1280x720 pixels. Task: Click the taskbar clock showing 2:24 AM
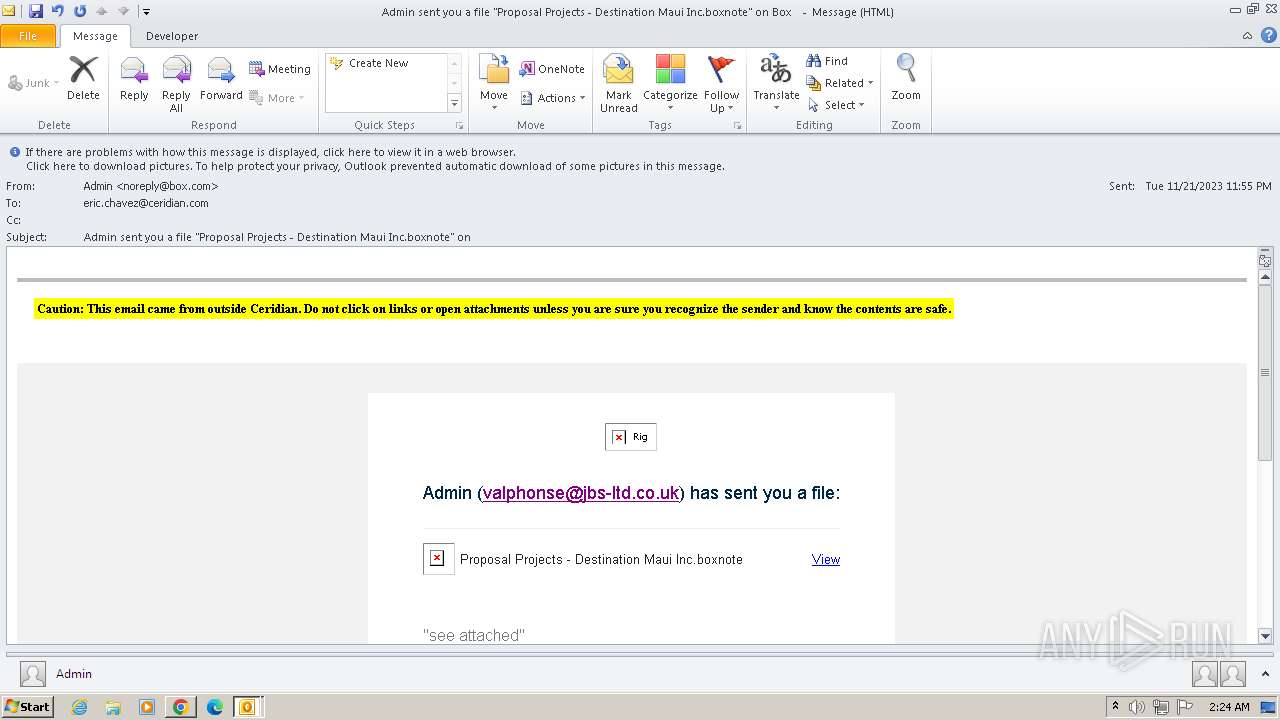point(1229,707)
